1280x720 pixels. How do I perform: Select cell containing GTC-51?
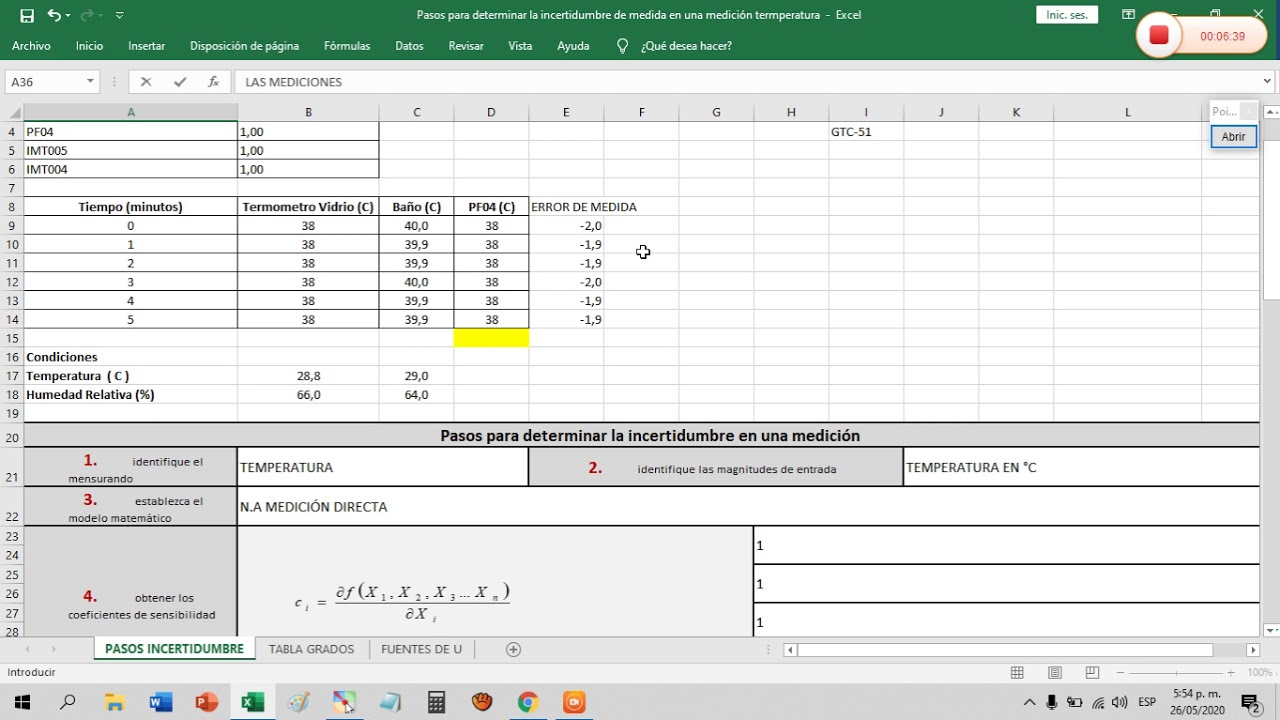click(866, 131)
